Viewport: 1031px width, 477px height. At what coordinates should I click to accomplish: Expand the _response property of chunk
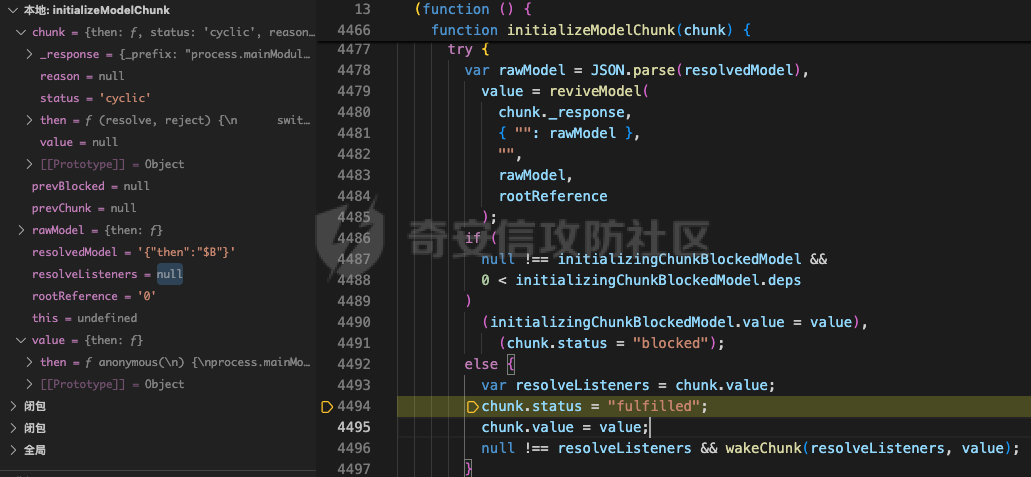point(30,54)
